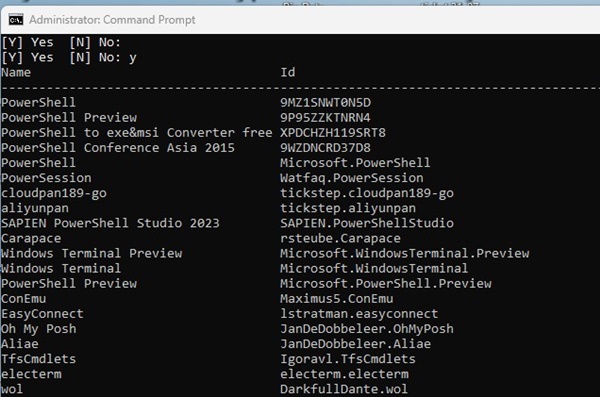
Task: Click the electerm.electerm Id entry
Action: pyautogui.click(x=344, y=374)
